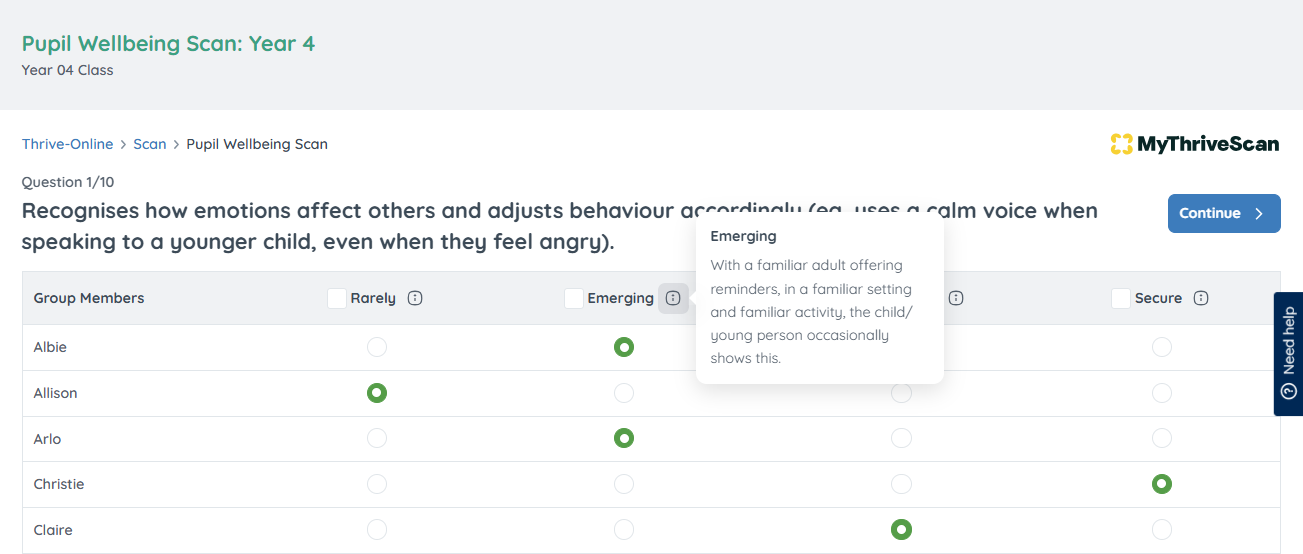
Task: Click info icon next to Secure
Action: [1201, 298]
